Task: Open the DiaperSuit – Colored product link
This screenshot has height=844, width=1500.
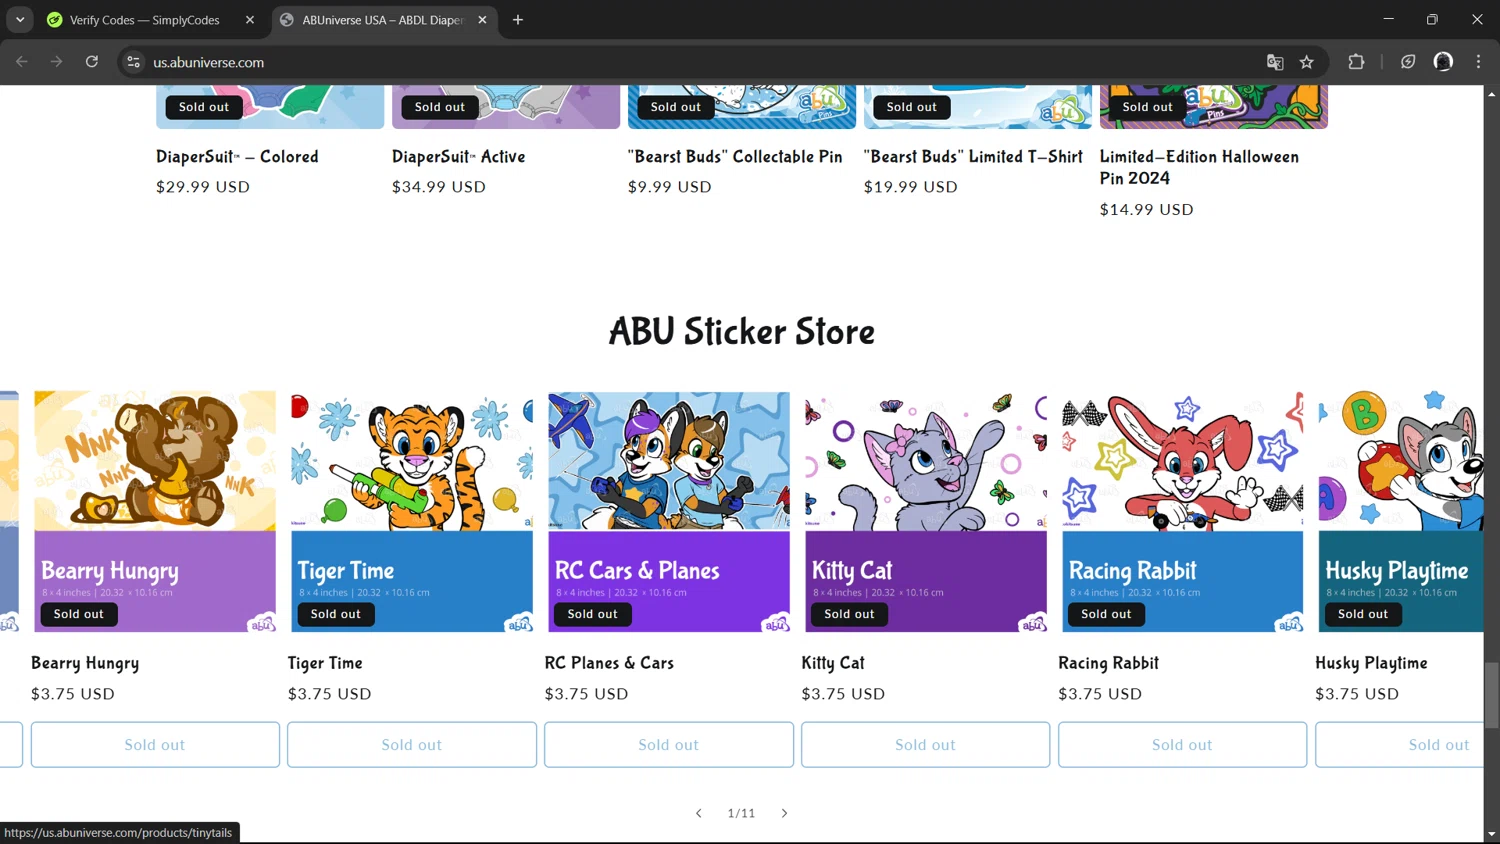Action: pos(237,157)
